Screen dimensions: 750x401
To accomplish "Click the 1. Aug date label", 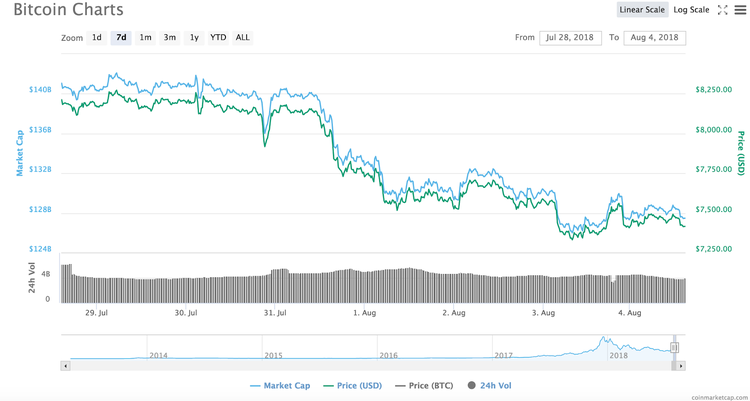I will pos(364,313).
